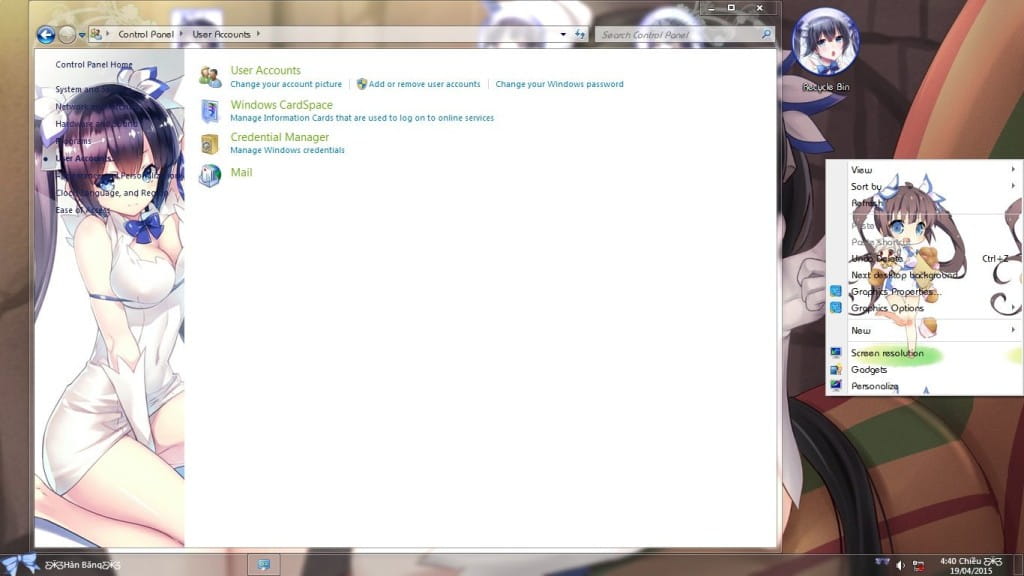Launch Credential Manager from its icon

coord(211,141)
